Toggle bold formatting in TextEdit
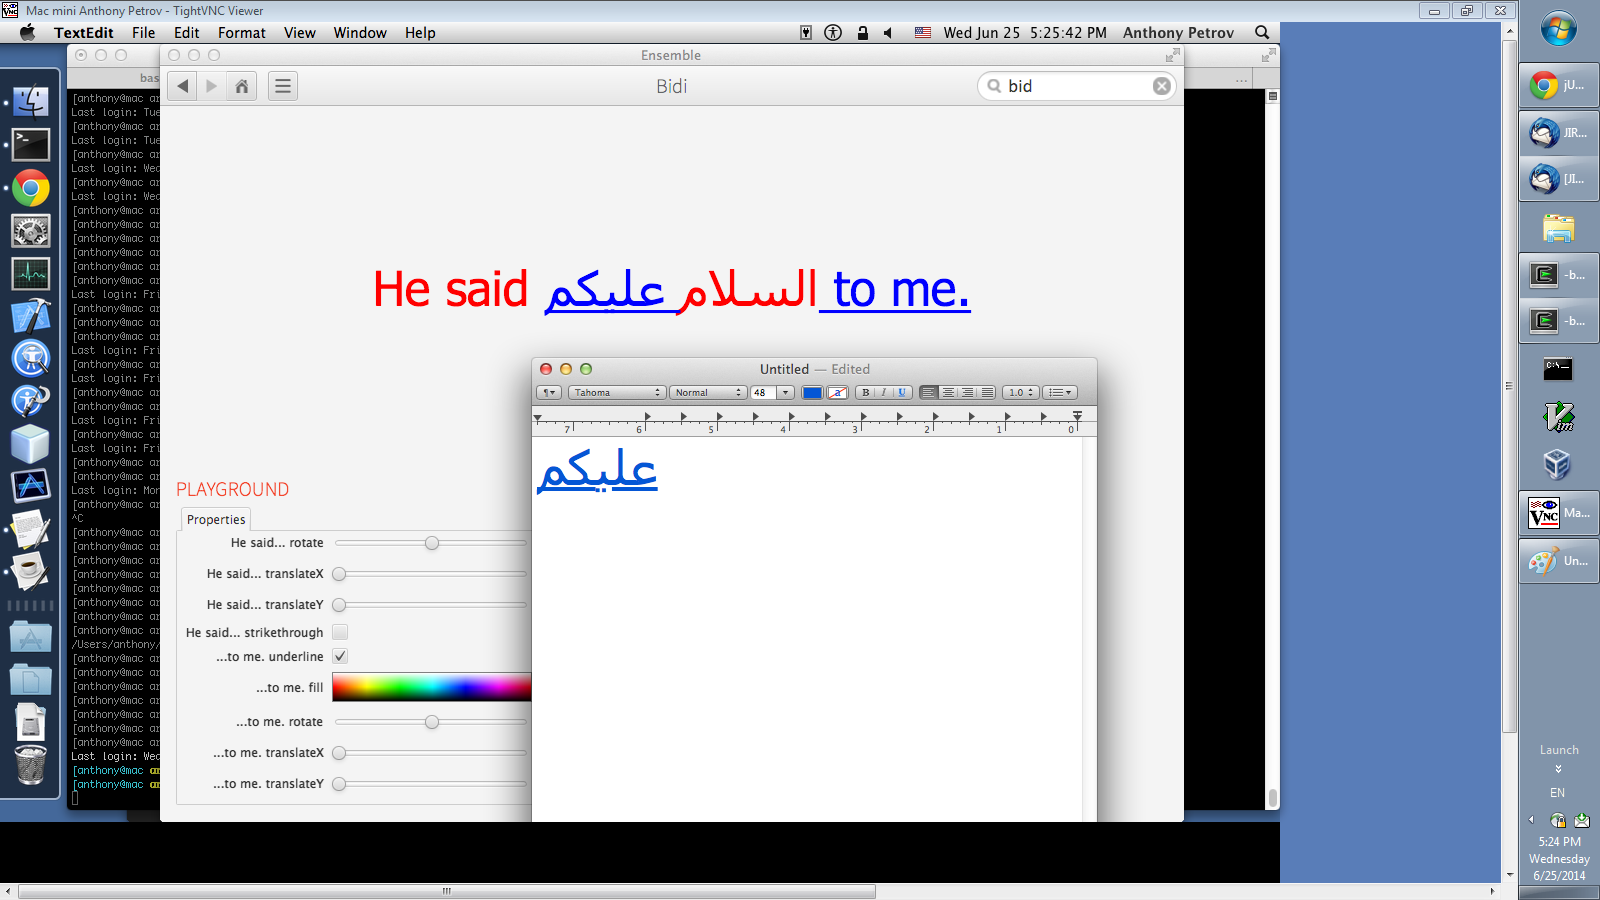The width and height of the screenshot is (1600, 900). pos(865,393)
